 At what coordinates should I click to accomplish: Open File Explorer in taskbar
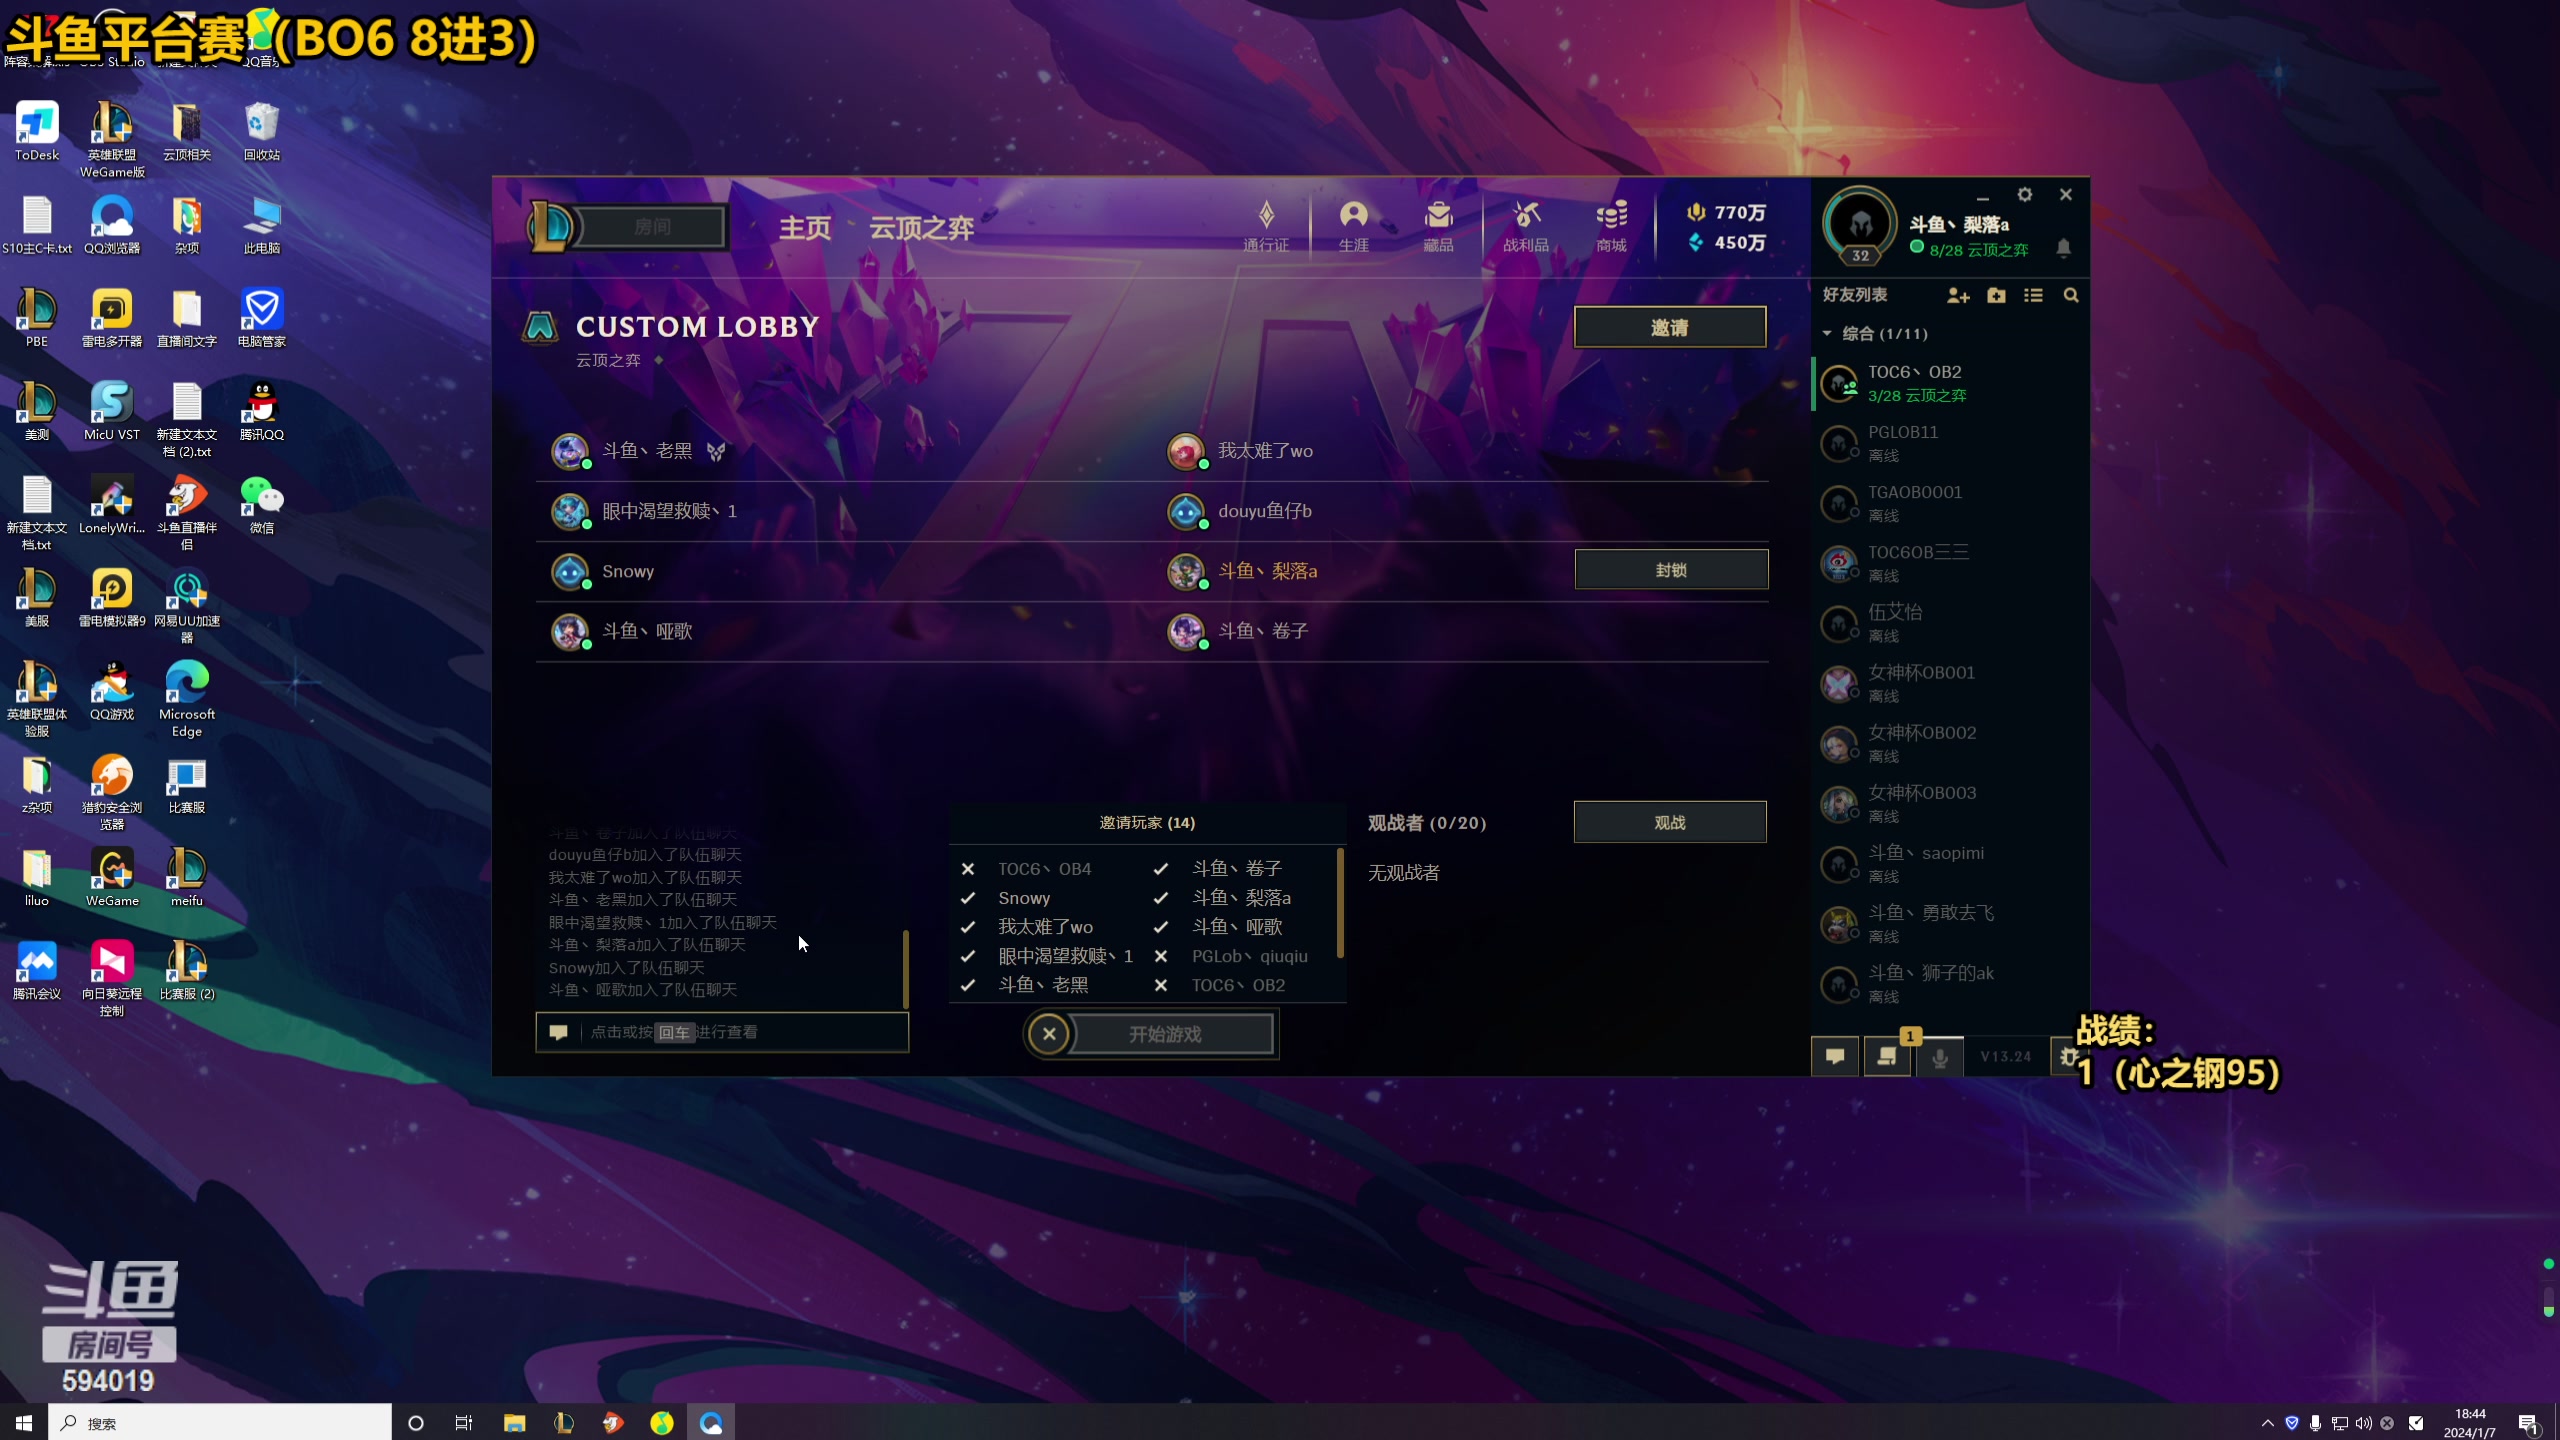click(514, 1422)
